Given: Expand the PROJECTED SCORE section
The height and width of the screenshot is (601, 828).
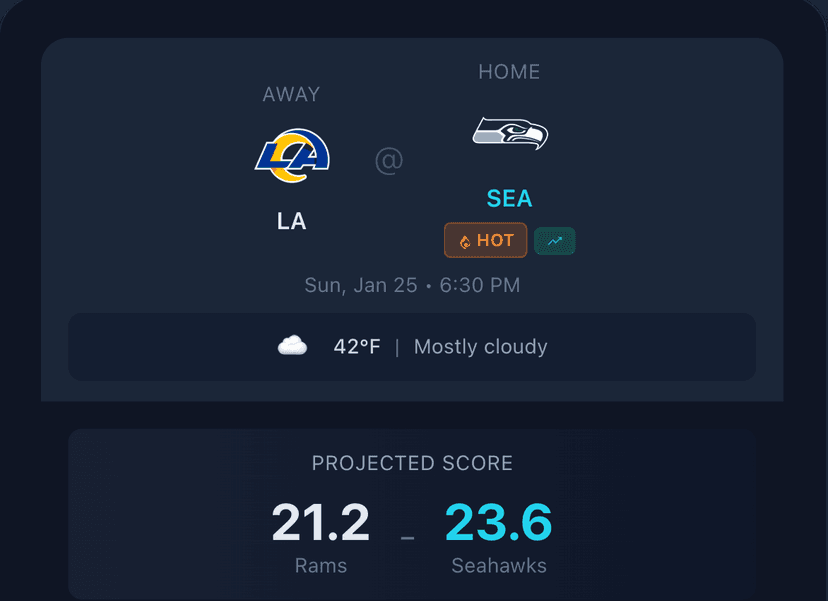Looking at the screenshot, I should (x=412, y=463).
